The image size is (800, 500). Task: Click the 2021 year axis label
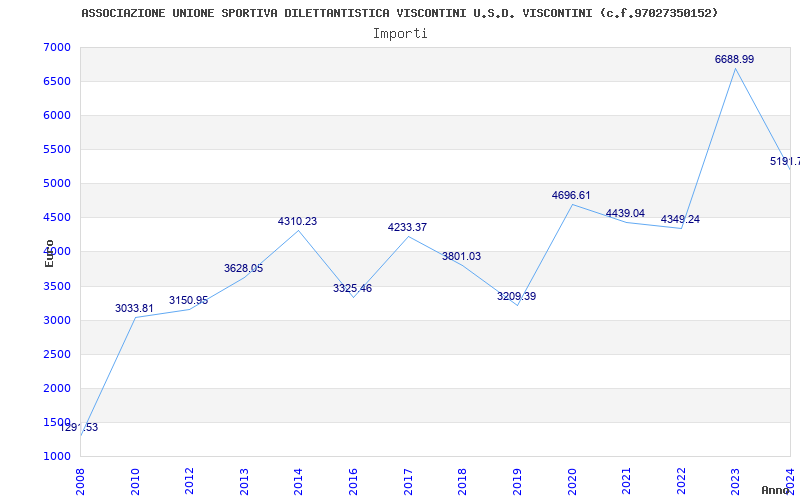click(x=626, y=481)
